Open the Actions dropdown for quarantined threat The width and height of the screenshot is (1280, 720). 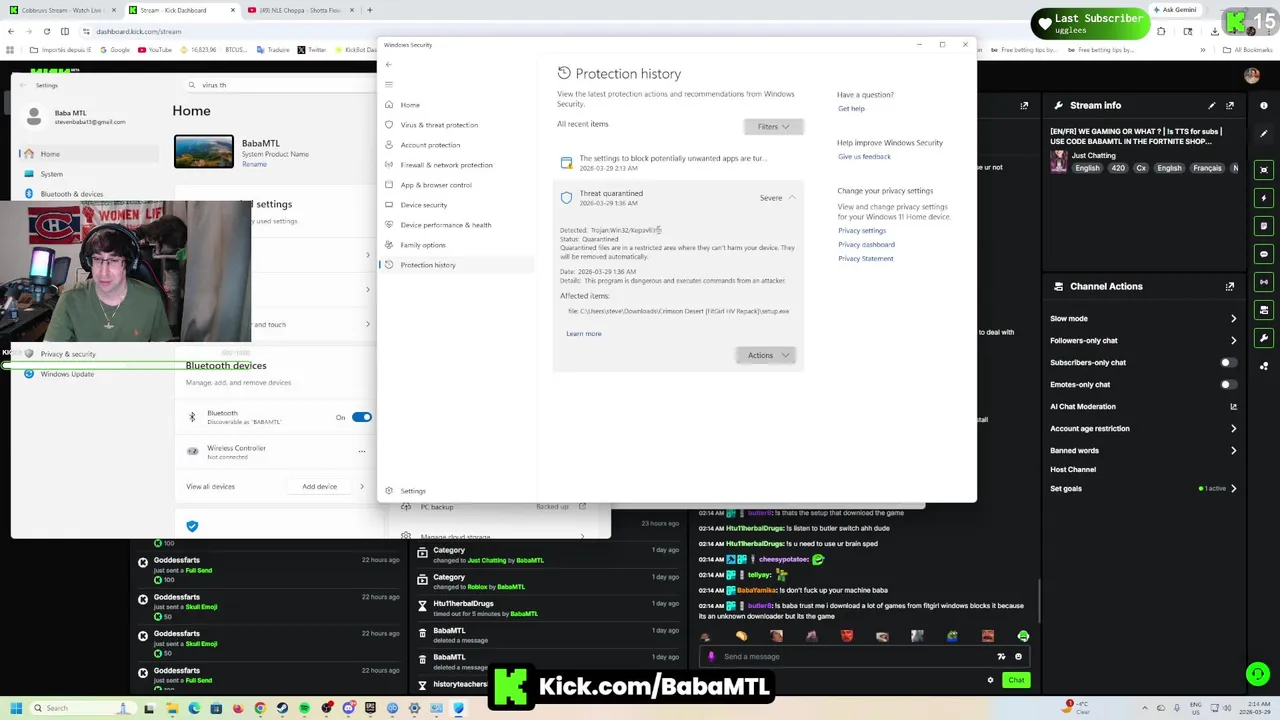pos(766,356)
